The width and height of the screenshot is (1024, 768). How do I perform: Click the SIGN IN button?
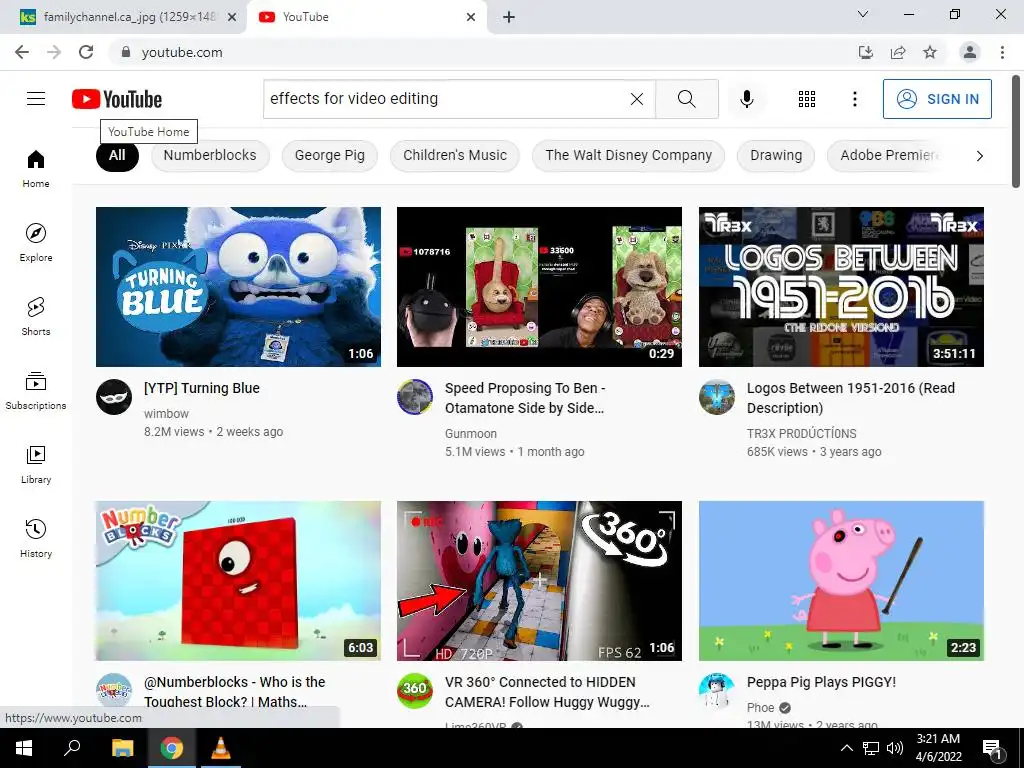coord(937,99)
